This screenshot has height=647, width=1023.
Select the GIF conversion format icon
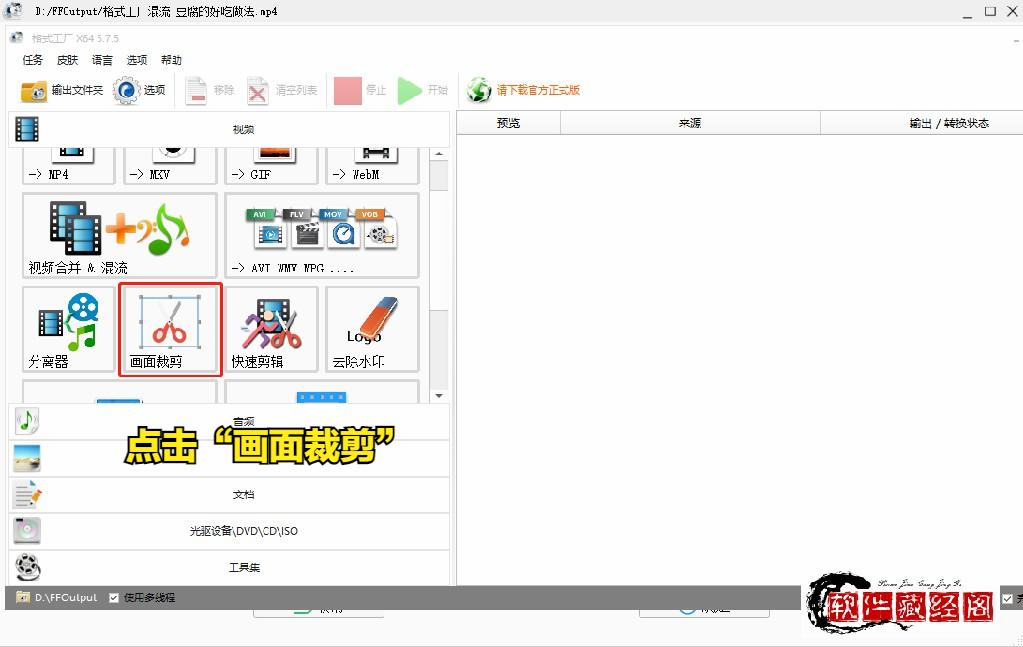click(270, 160)
